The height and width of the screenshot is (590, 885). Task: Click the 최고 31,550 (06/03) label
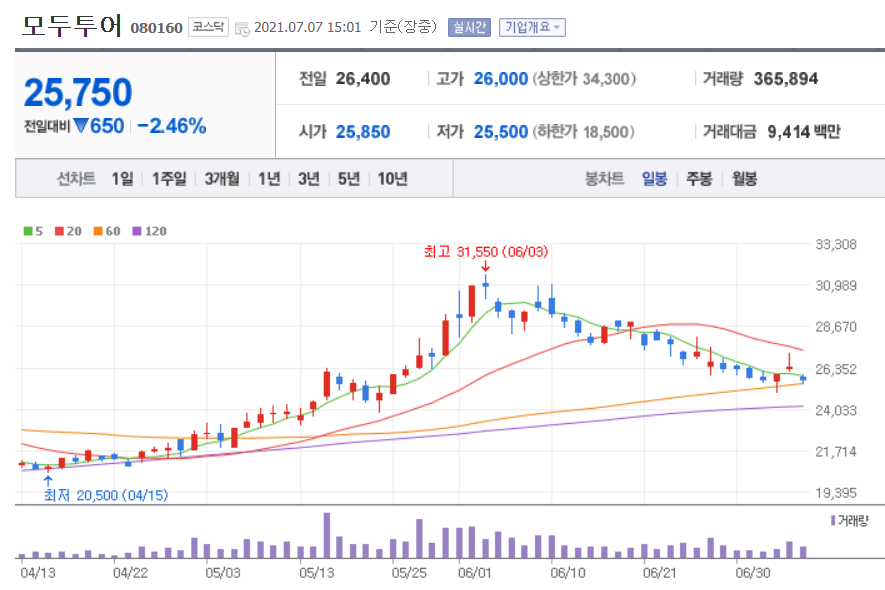486,252
